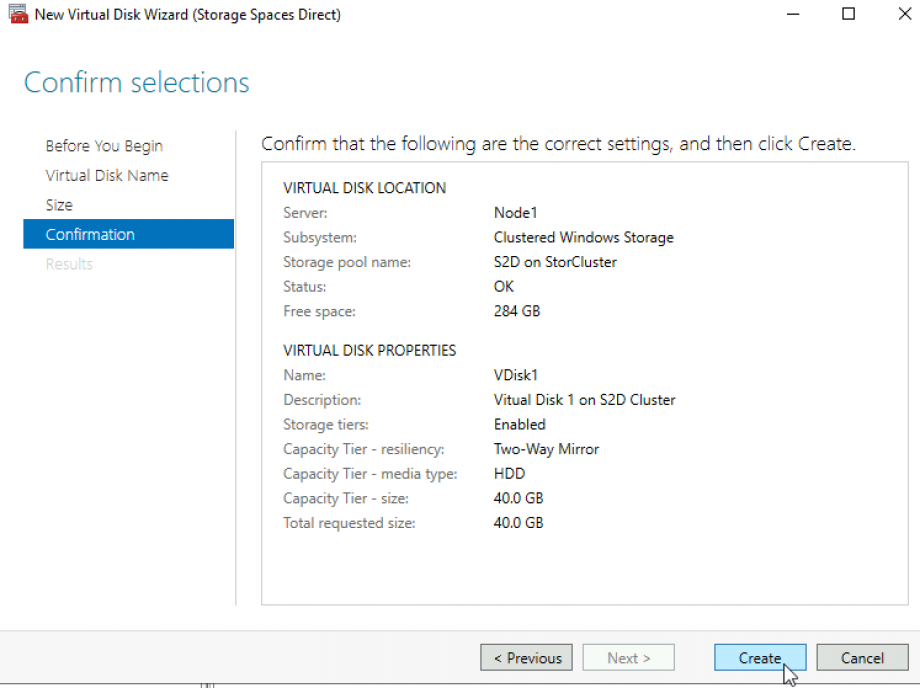This screenshot has height=688, width=920.
Task: Click the Create button
Action: (759, 657)
